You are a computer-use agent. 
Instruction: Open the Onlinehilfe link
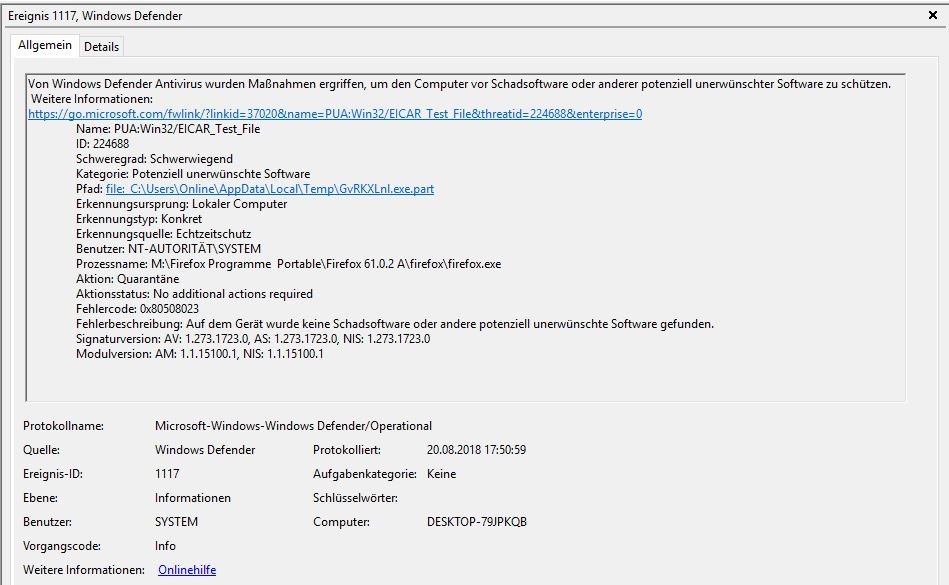[187, 570]
